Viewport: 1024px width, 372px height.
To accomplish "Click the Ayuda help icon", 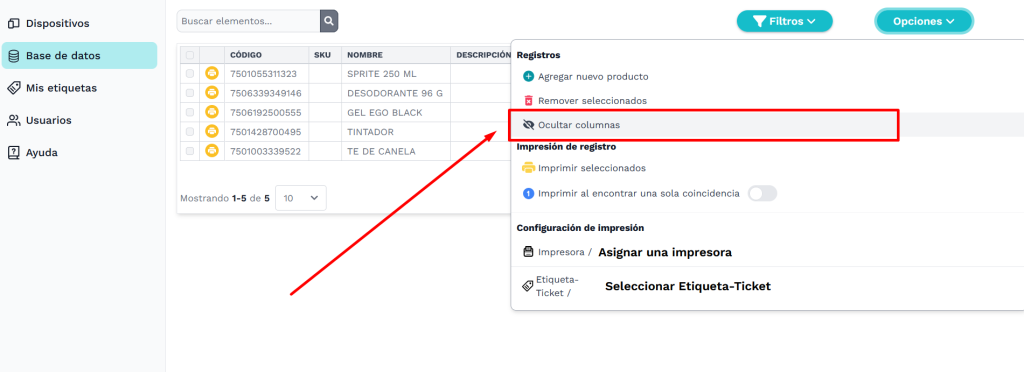I will point(13,153).
